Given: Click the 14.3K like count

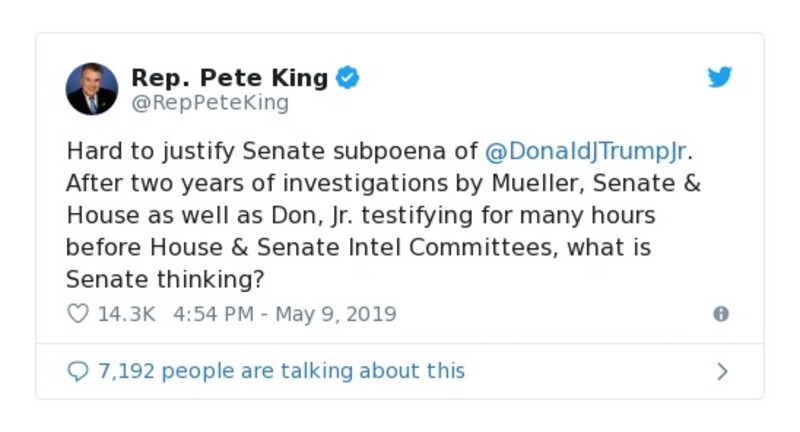Looking at the screenshot, I should 126,314.
